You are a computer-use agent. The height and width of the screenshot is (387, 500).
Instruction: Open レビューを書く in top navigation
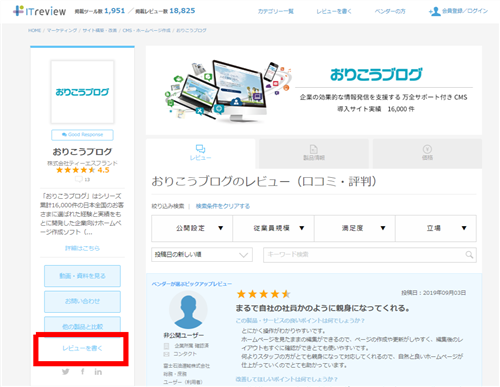click(334, 11)
